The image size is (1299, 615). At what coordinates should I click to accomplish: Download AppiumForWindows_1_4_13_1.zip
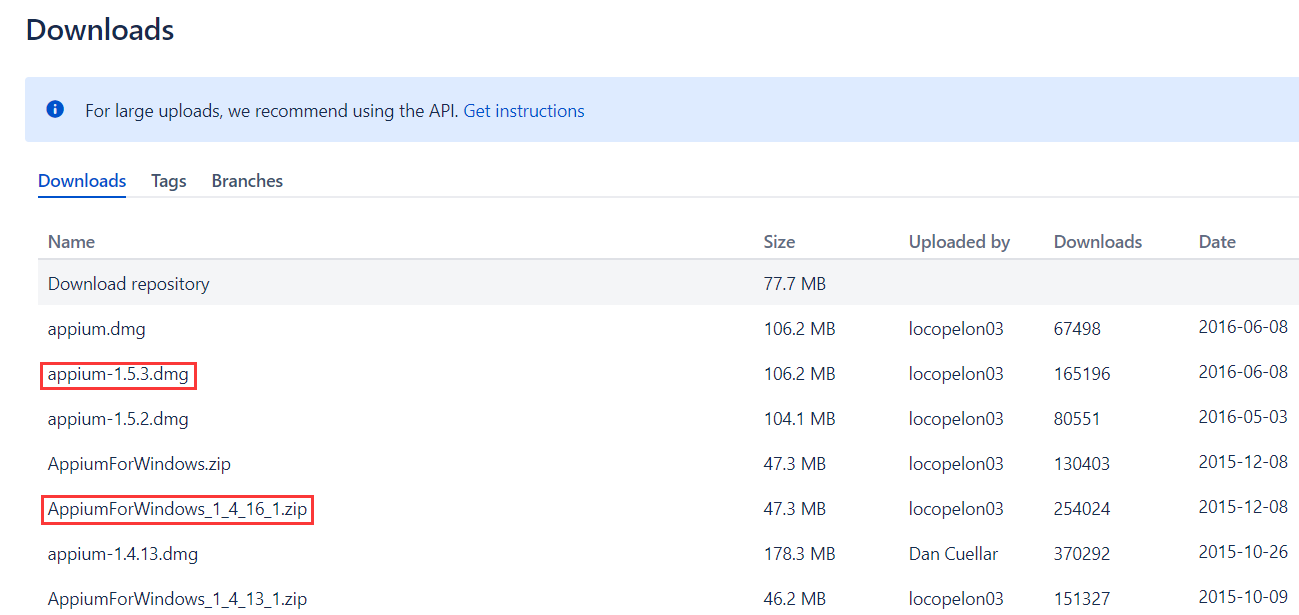177,599
